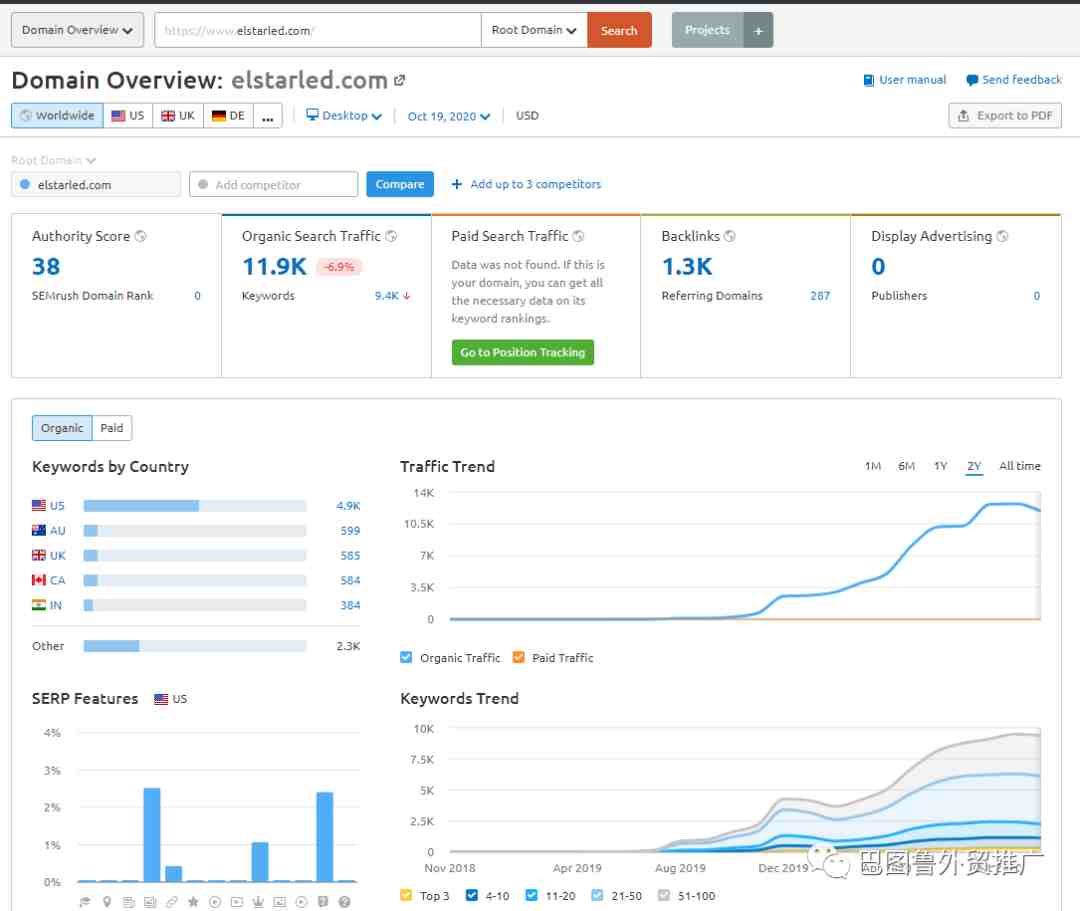Switch to Paid view toggle
Screen dimensions: 1080x911
click(112, 428)
